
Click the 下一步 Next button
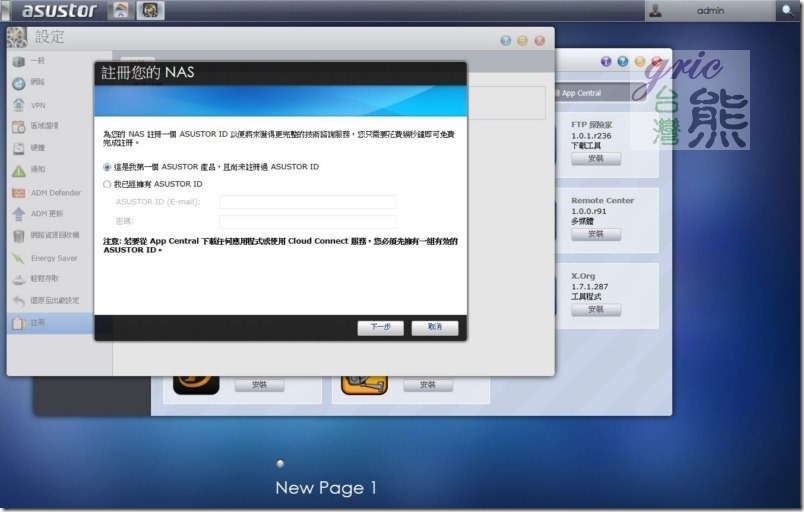380,327
